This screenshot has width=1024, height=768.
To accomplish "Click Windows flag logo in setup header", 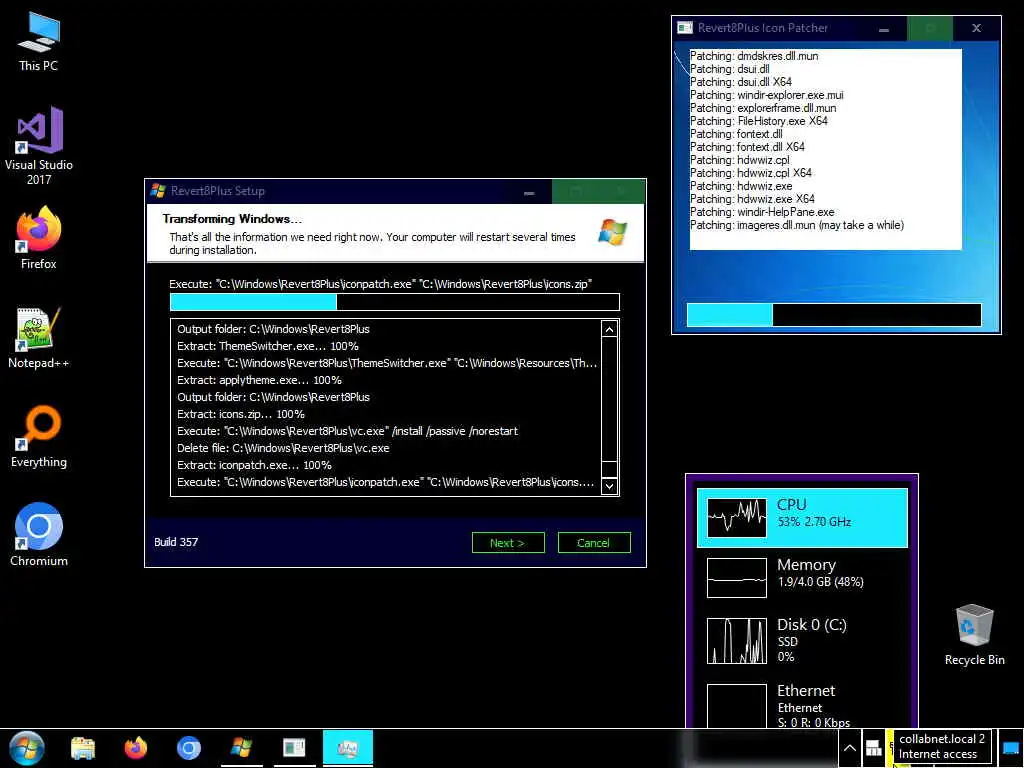I will [x=613, y=232].
